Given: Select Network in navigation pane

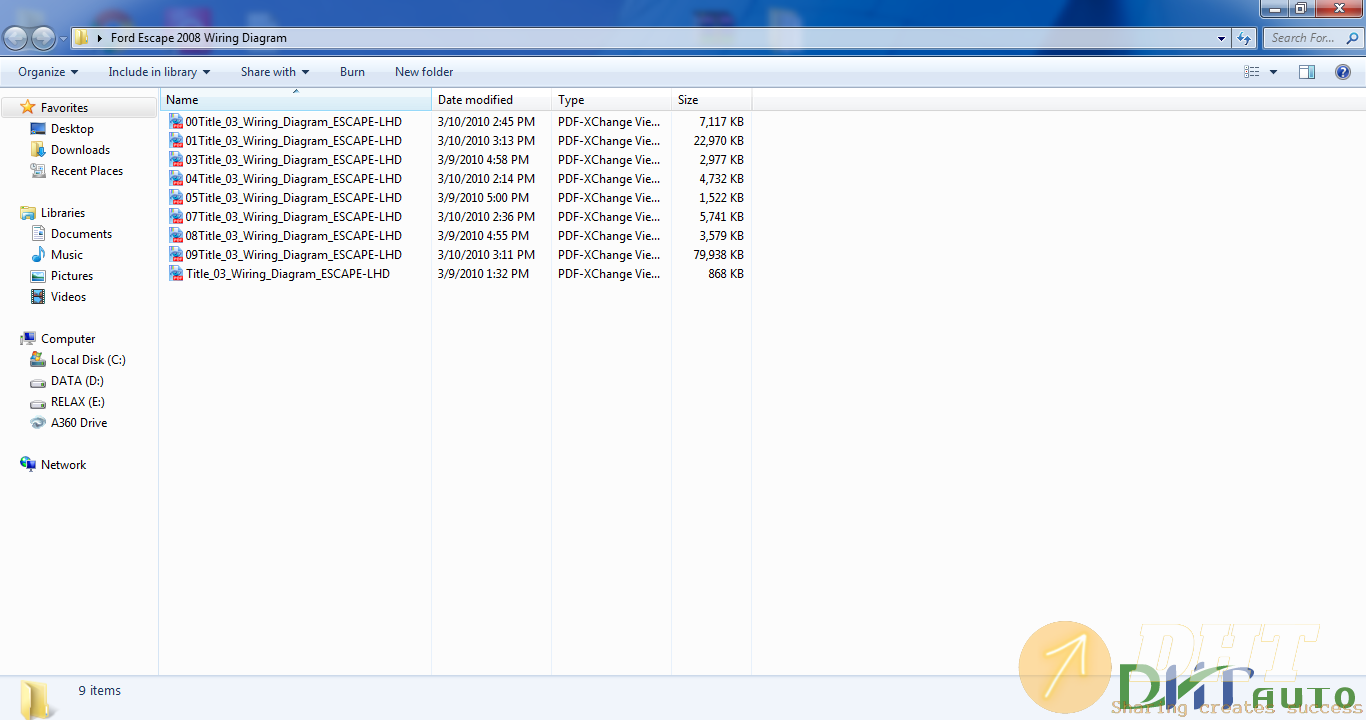Looking at the screenshot, I should [63, 465].
